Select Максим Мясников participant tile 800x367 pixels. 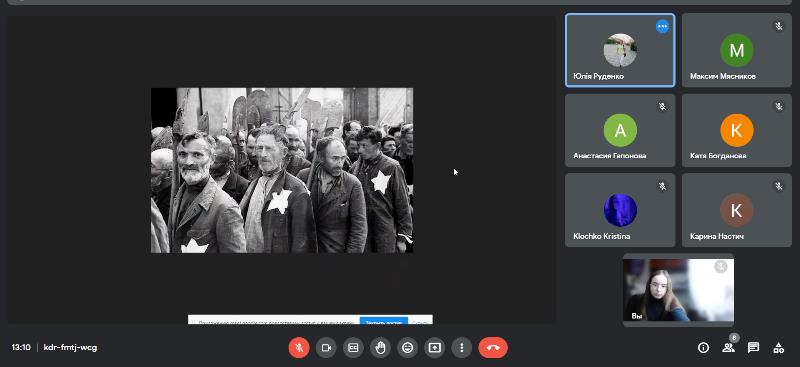(737, 50)
